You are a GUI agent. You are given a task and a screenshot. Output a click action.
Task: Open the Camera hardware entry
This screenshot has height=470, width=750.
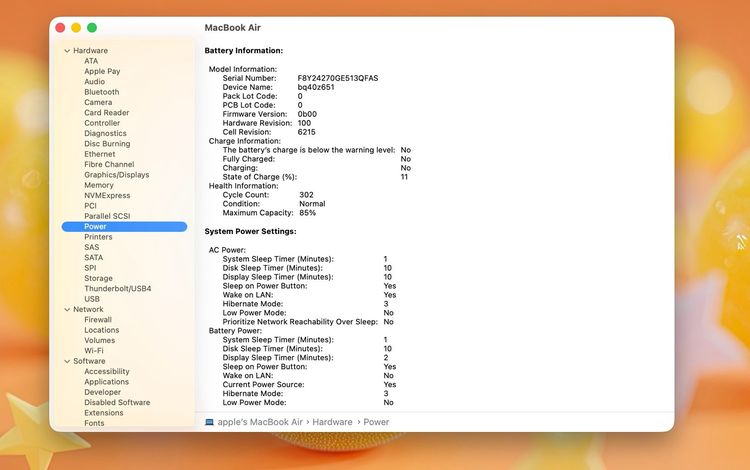click(98, 102)
